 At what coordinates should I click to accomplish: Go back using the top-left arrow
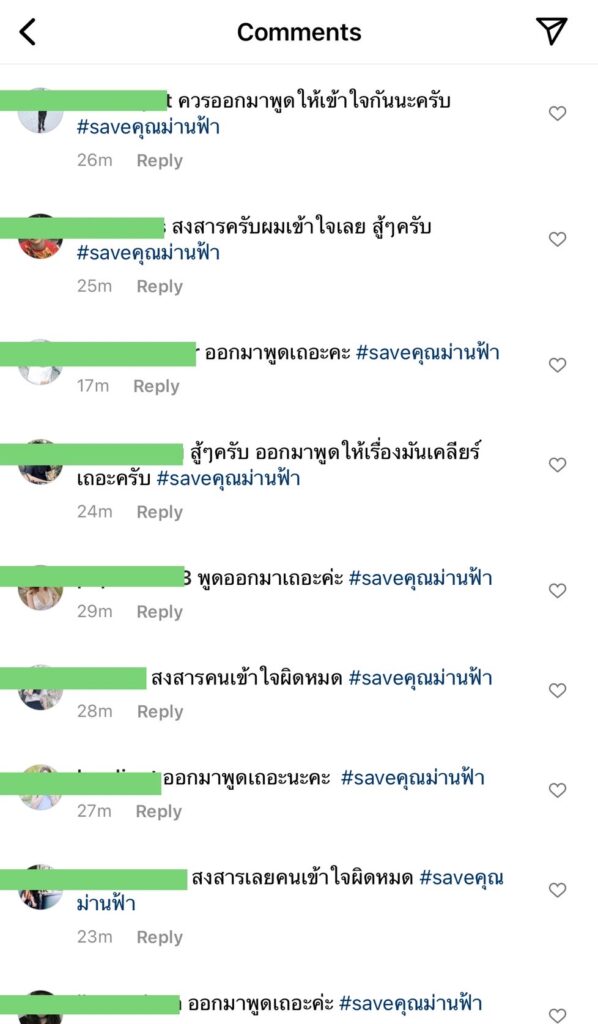[27, 32]
